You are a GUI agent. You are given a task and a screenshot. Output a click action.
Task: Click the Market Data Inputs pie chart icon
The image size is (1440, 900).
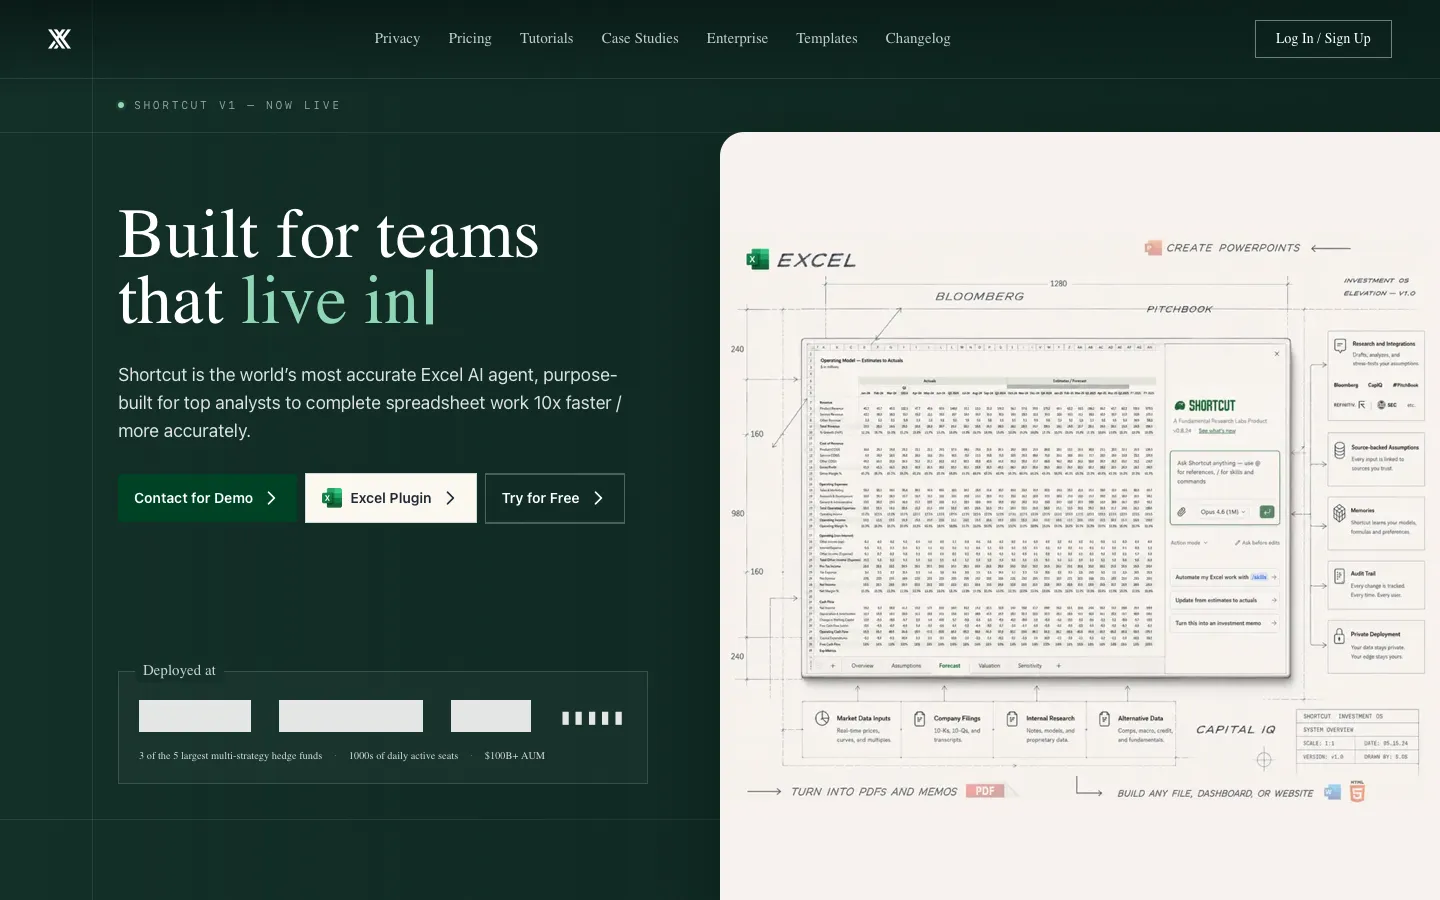(822, 718)
